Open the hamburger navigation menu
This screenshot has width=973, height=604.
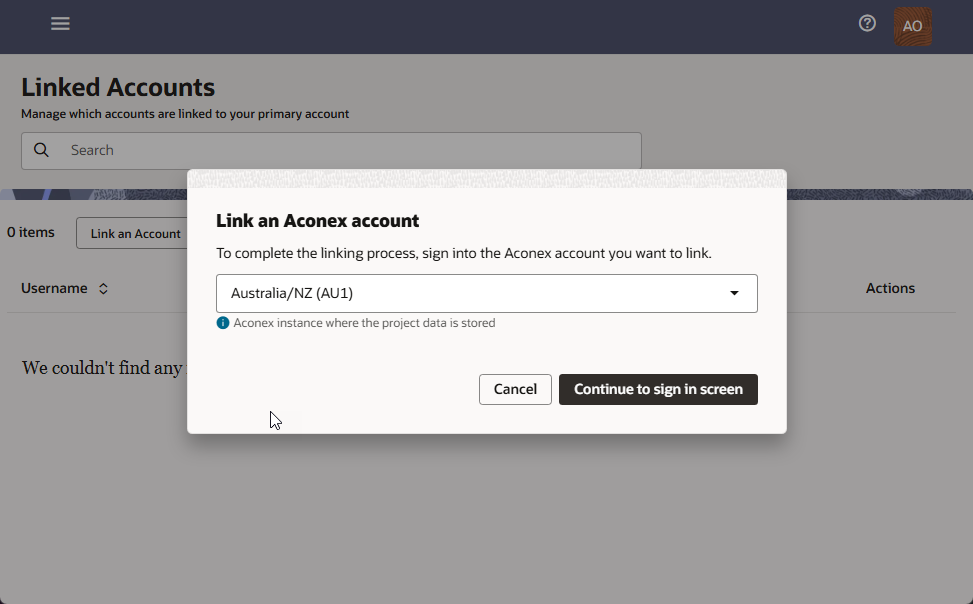tap(60, 23)
